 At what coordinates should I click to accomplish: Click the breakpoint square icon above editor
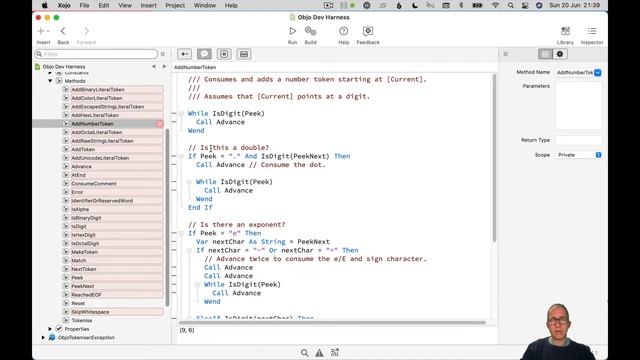(224, 54)
